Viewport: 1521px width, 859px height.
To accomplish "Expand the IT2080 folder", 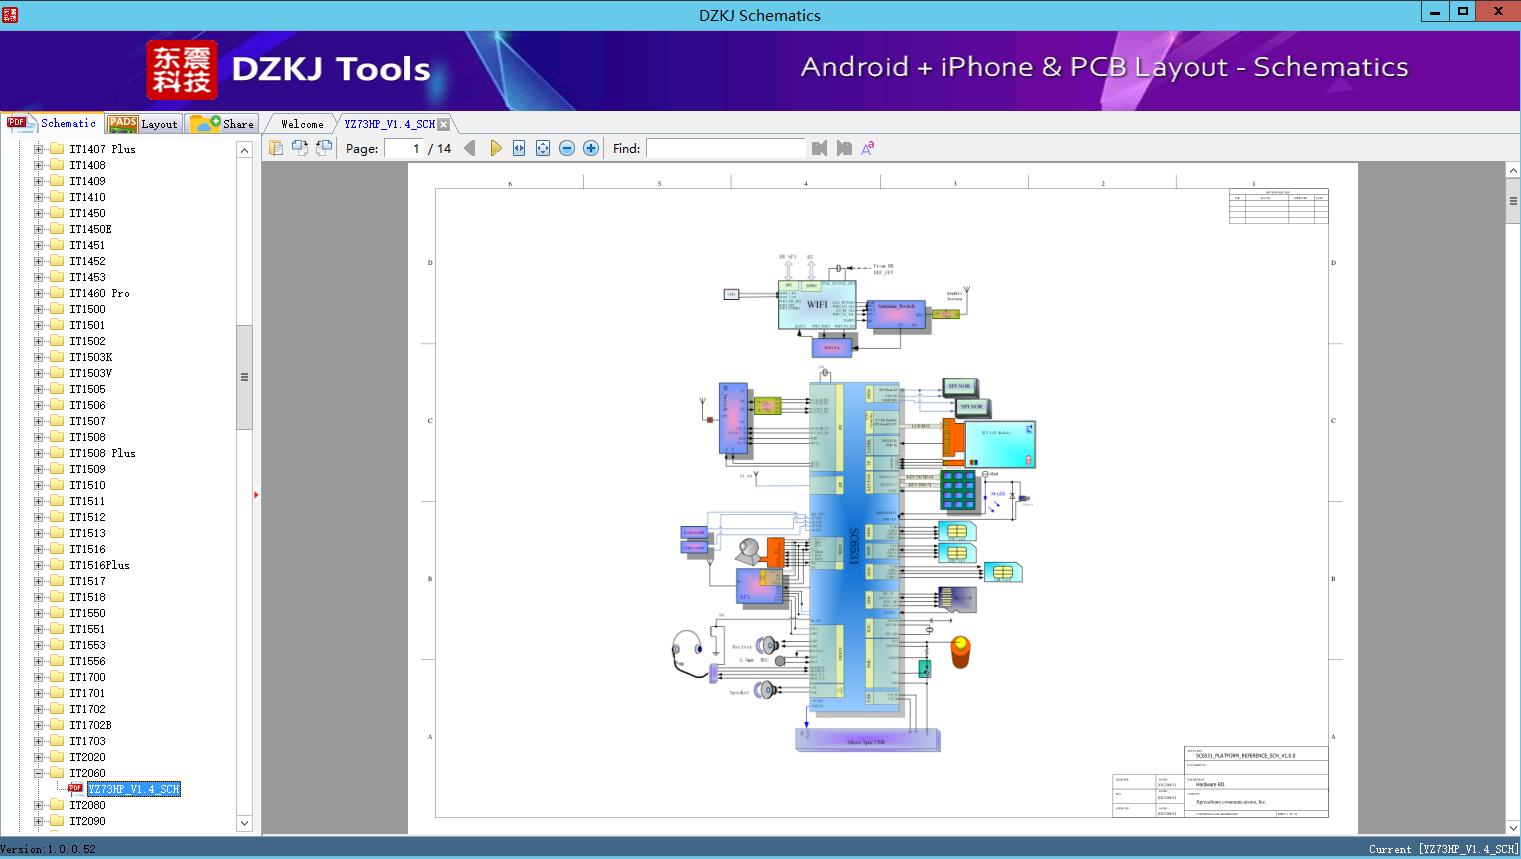I will pos(38,805).
